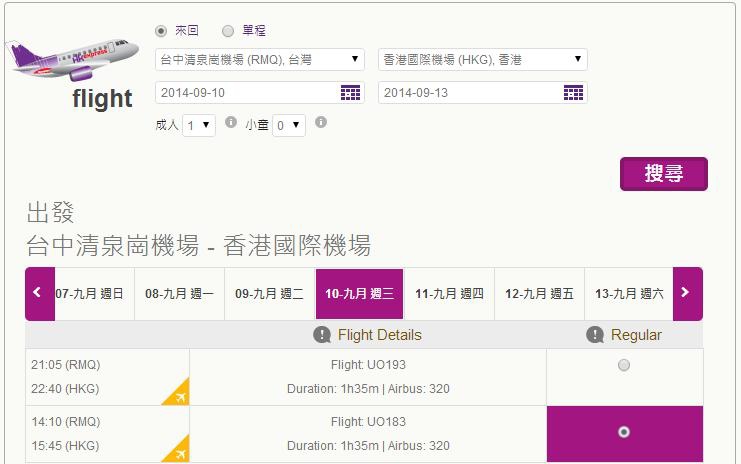The image size is (741, 464).
Task: Click the departure date field 2014-09-10
Action: click(x=259, y=93)
